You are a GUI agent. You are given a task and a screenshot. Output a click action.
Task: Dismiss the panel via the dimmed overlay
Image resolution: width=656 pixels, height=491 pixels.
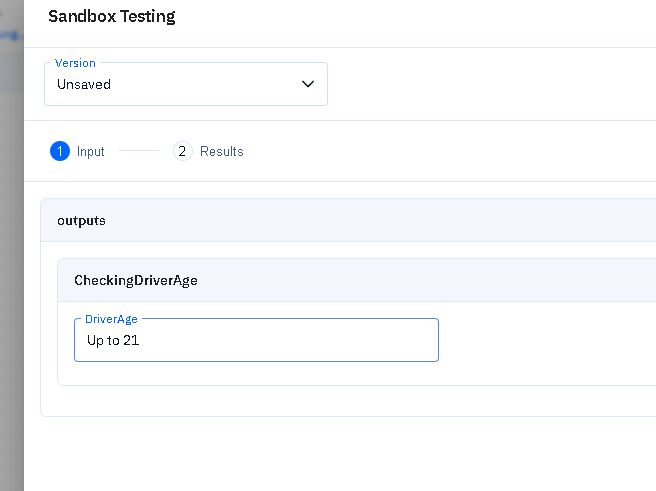[x=11, y=300]
